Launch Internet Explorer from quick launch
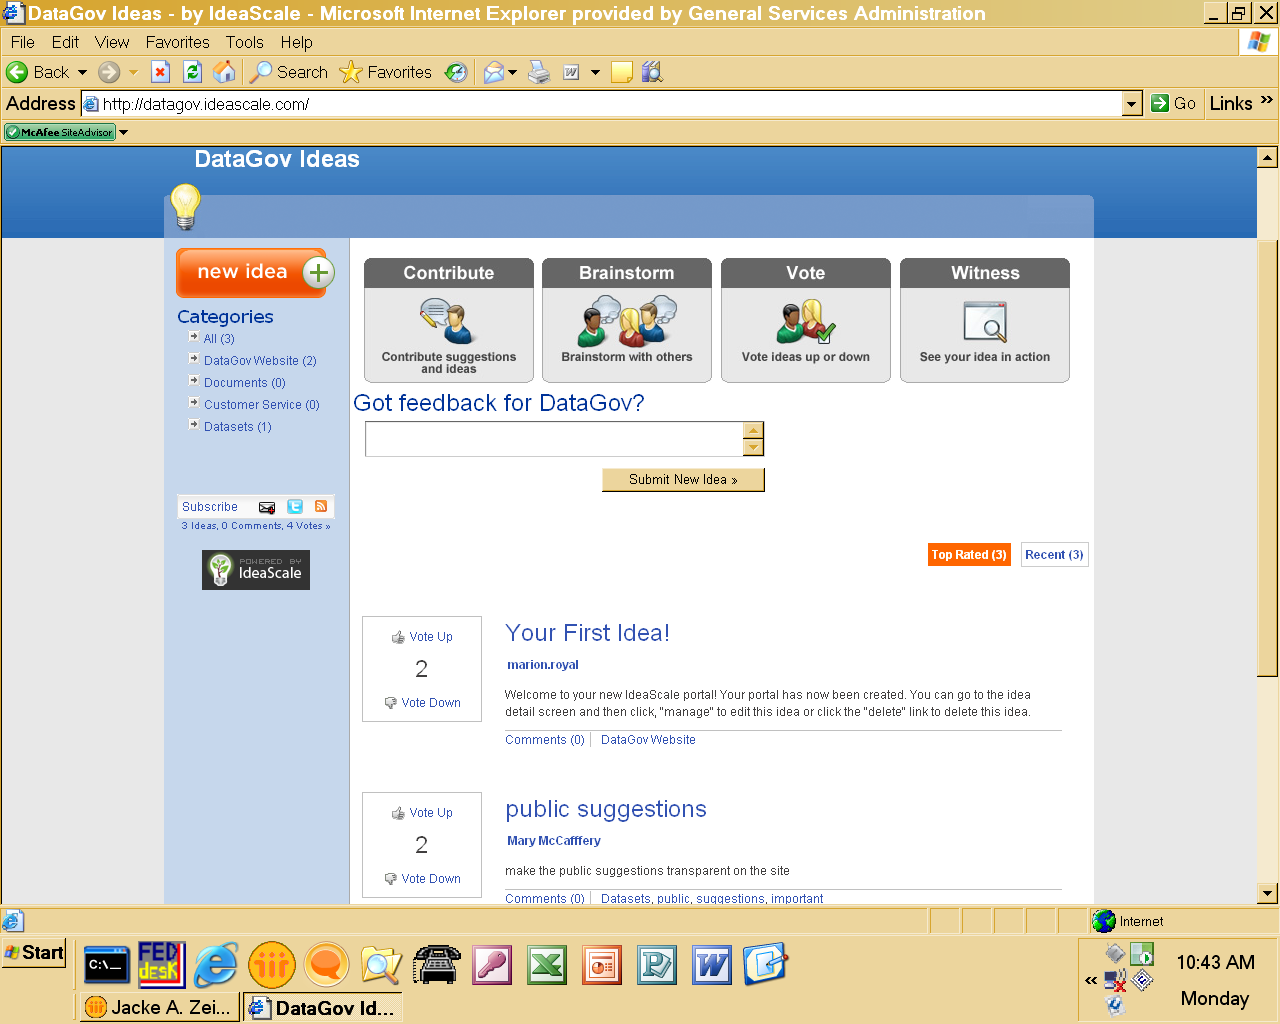 [216, 965]
